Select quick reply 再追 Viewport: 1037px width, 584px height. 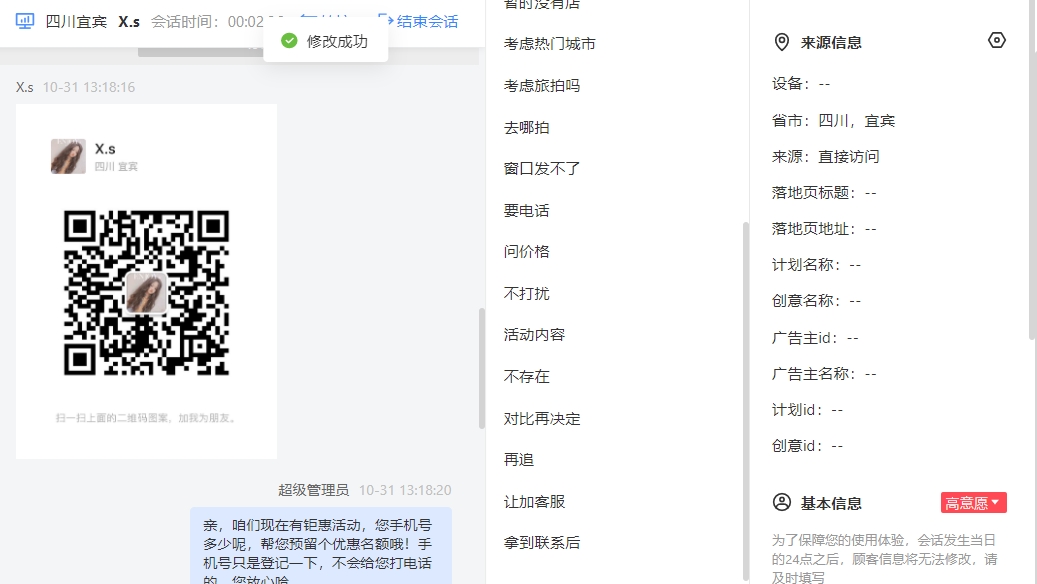tap(518, 460)
